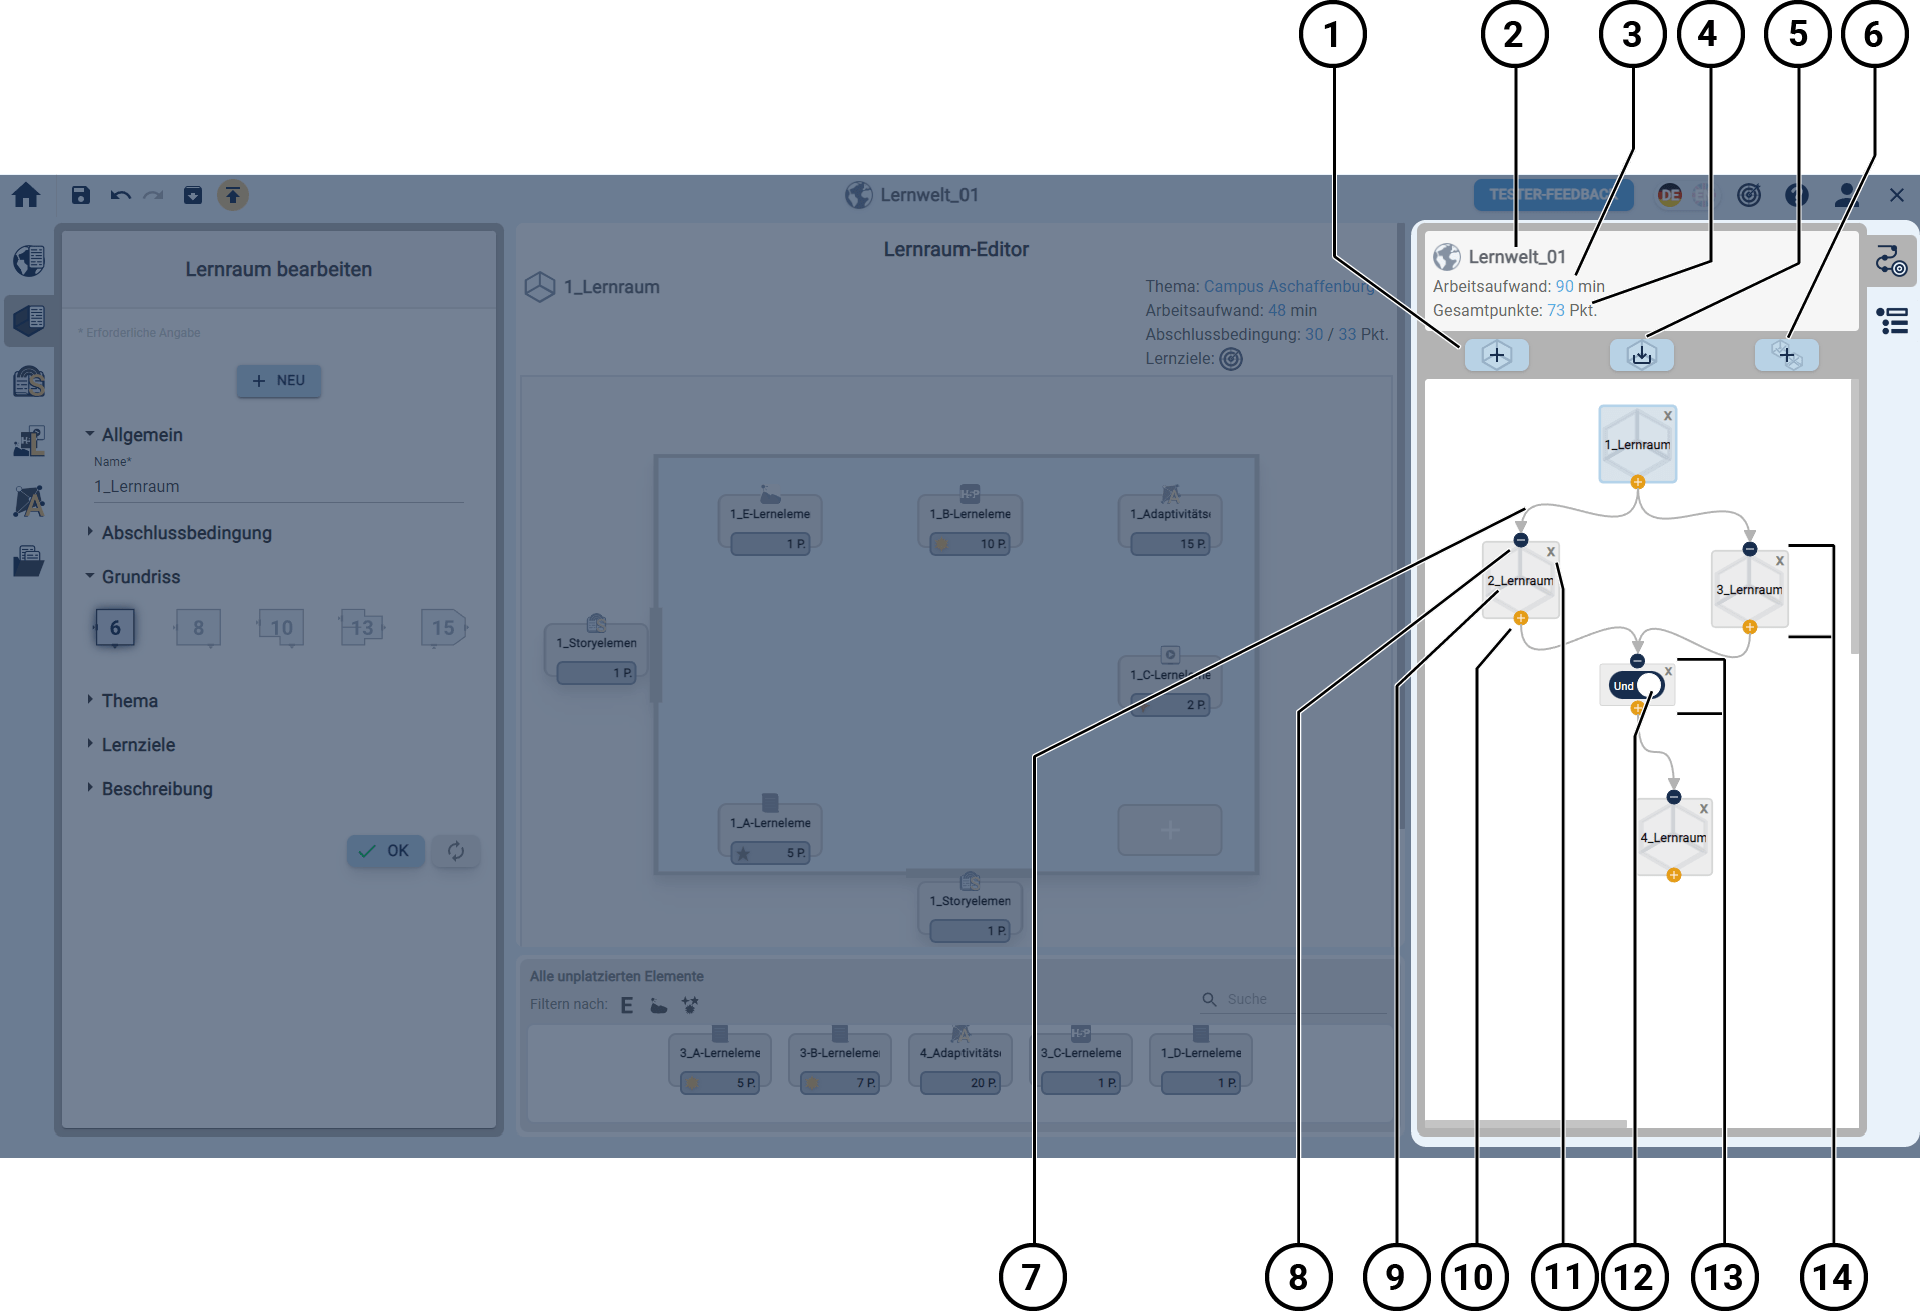The width and height of the screenshot is (1920, 1311).
Task: Click the add new learning room button
Action: [1497, 355]
